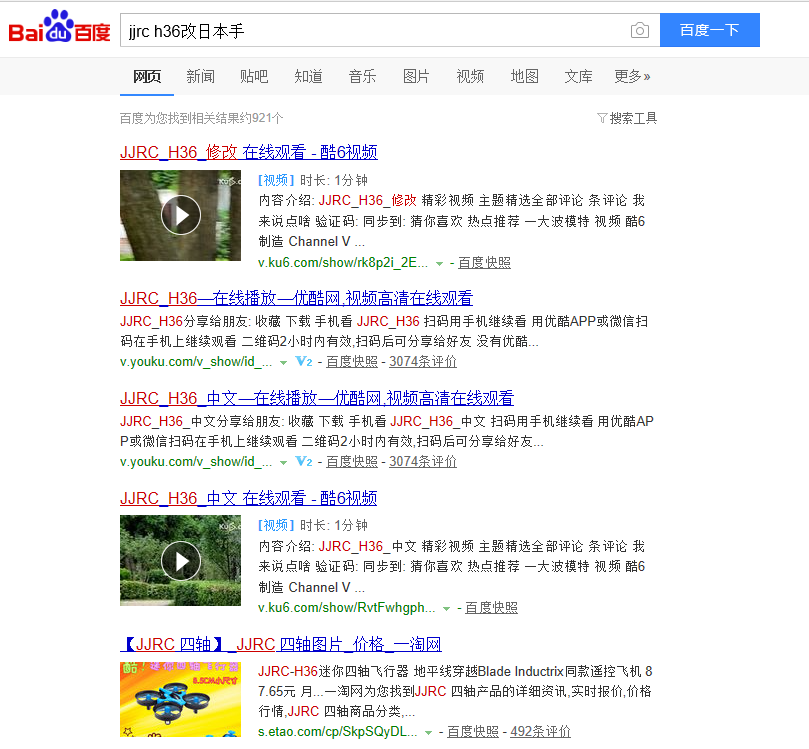
Task: Open result 【JJRC 四轴】_JJRC 四轴图片_价格_一淘网
Action: [x=281, y=644]
